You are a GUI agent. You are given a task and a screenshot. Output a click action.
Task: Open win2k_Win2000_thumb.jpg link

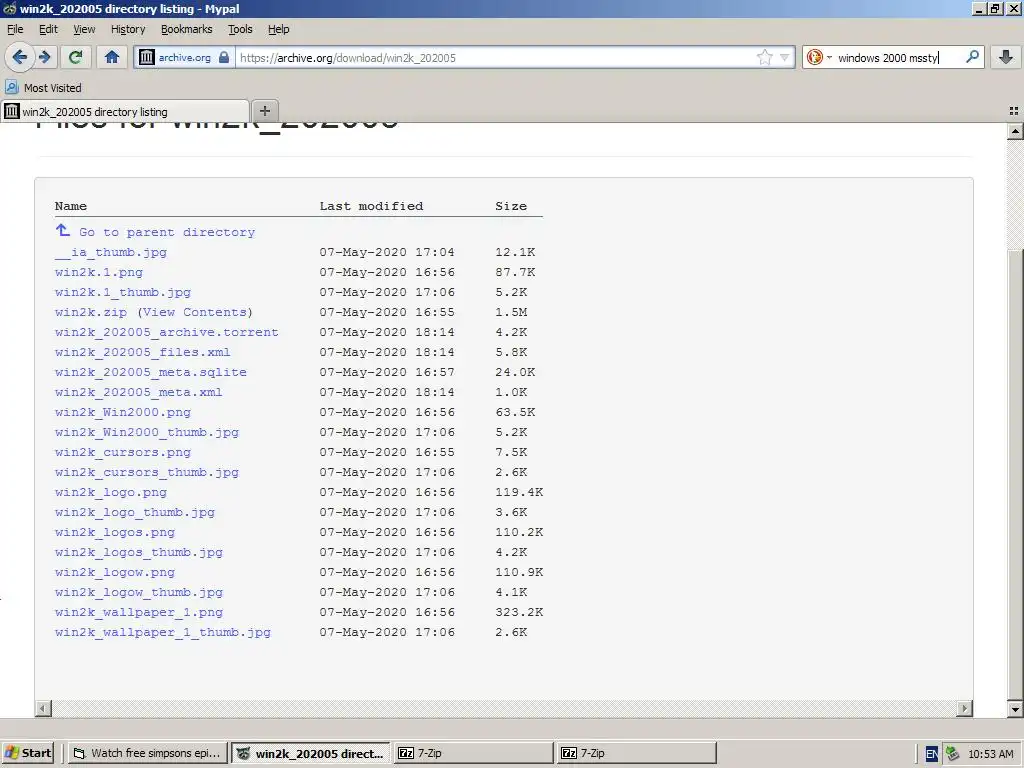[x=147, y=432]
